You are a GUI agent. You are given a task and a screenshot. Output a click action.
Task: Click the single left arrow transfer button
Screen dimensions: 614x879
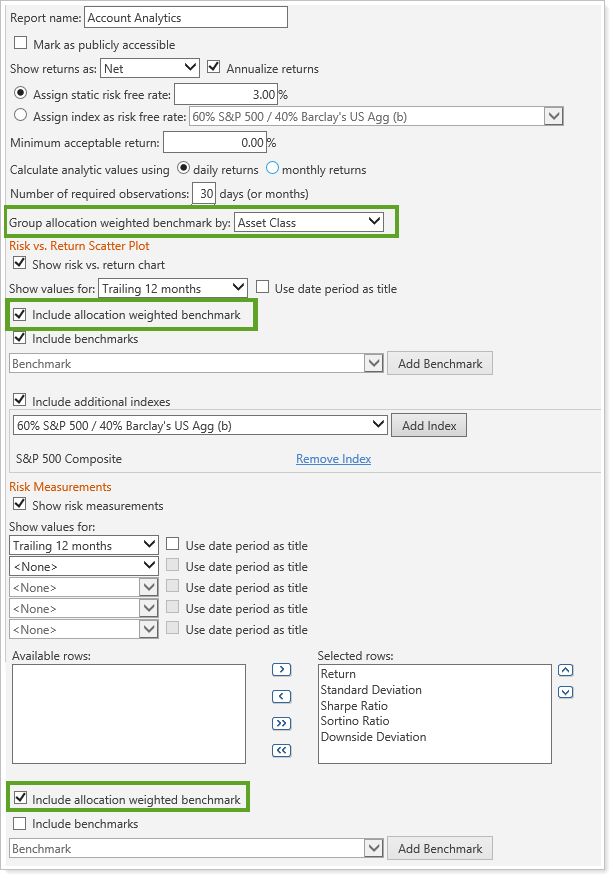tap(281, 696)
